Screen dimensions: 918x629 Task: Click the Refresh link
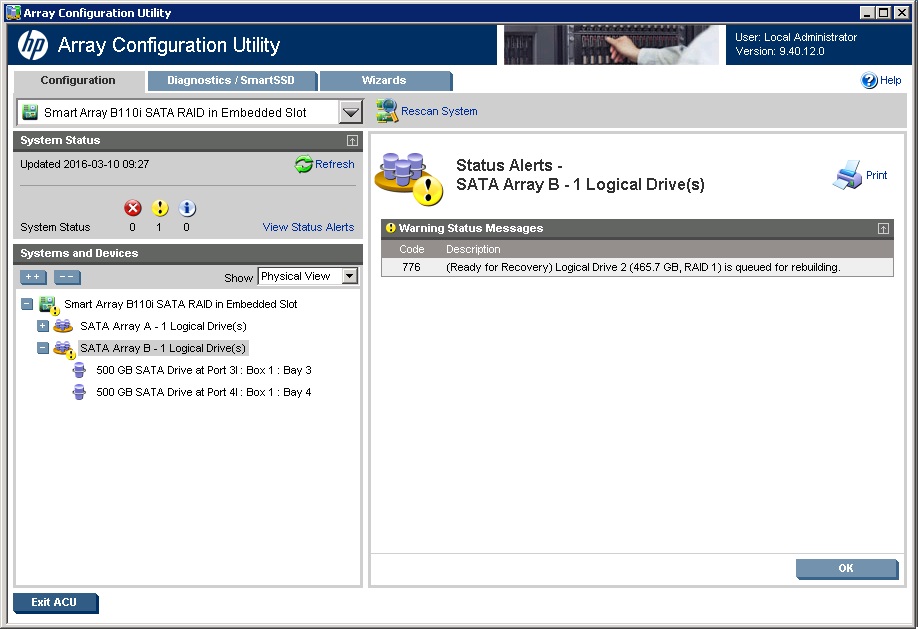(335, 165)
